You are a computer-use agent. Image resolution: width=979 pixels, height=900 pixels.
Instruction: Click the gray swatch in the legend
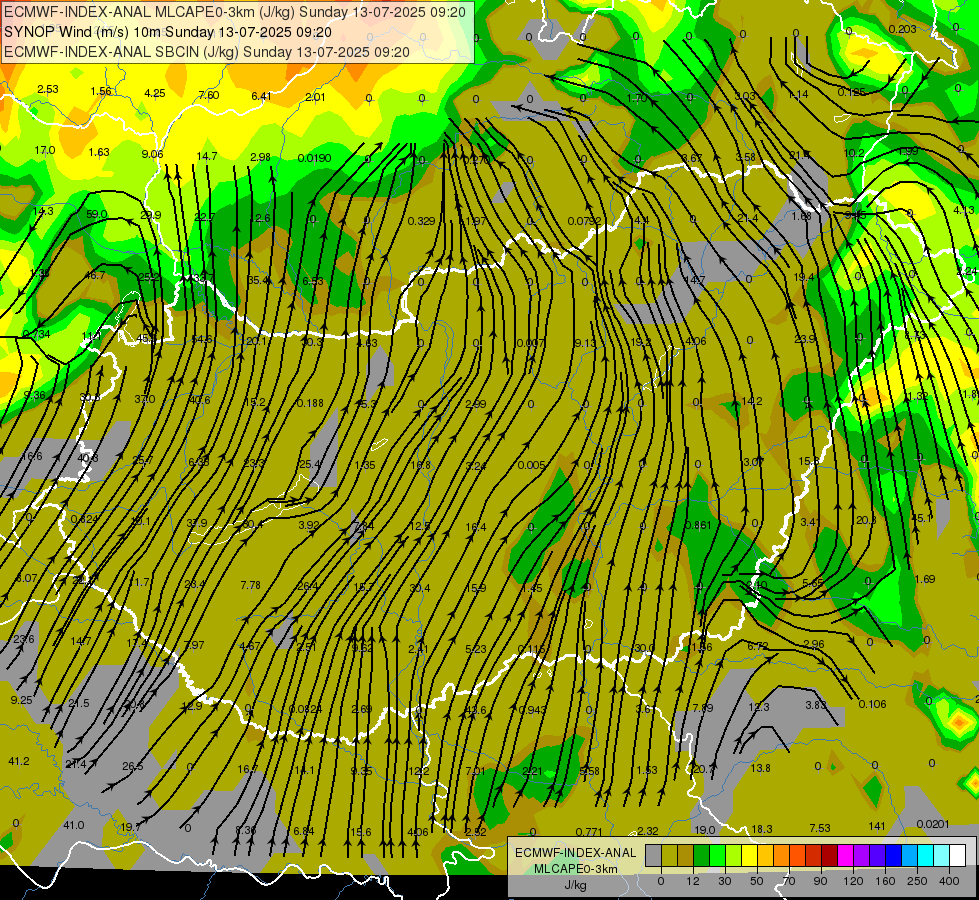[653, 856]
